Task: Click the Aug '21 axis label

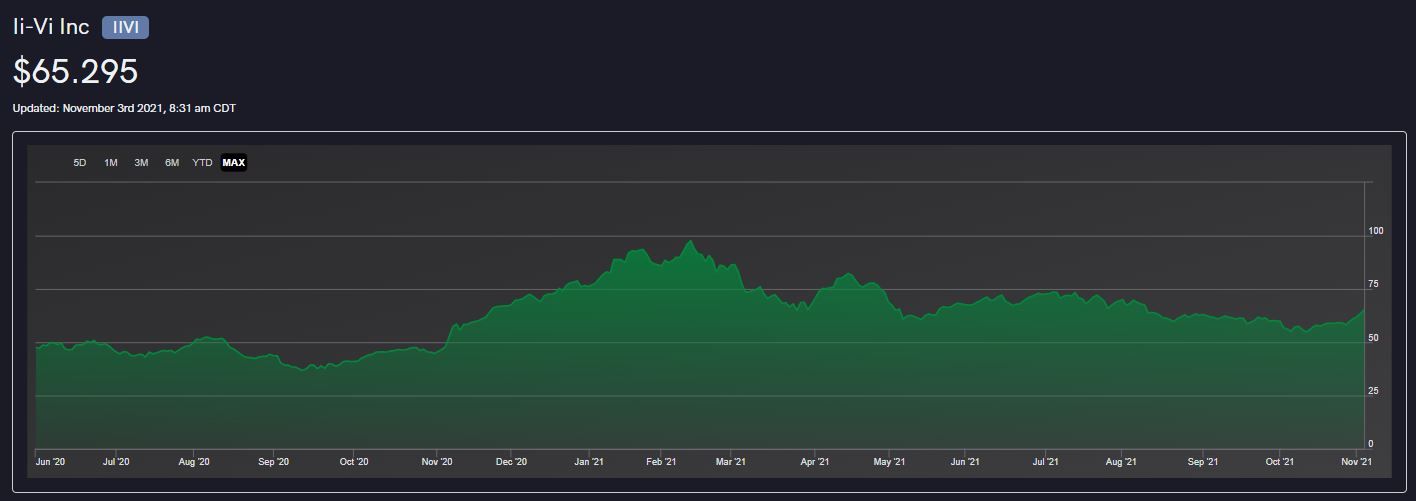Action: [1121, 462]
